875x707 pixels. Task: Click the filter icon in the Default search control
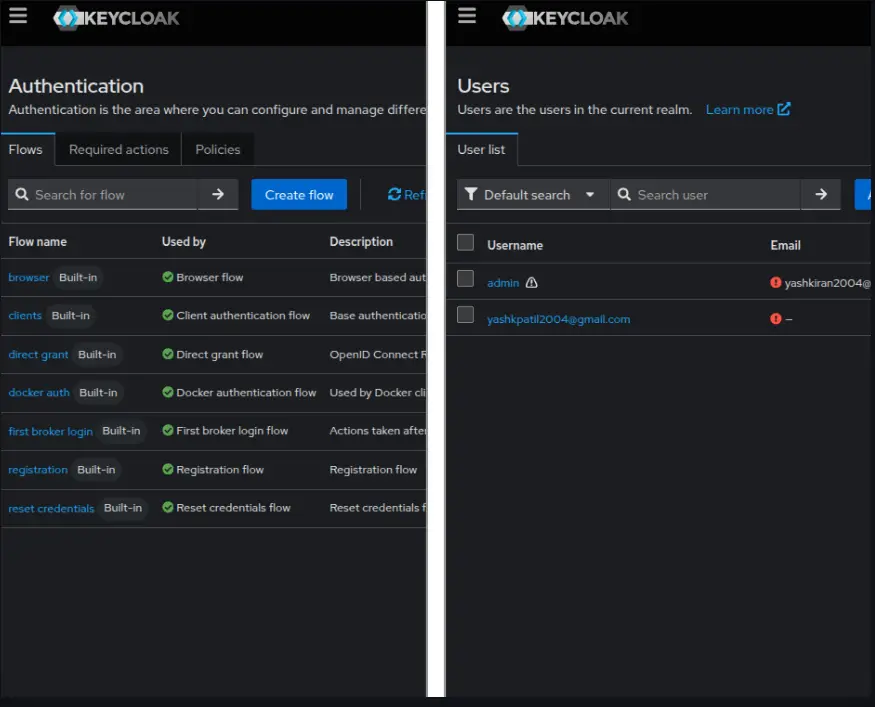(471, 194)
